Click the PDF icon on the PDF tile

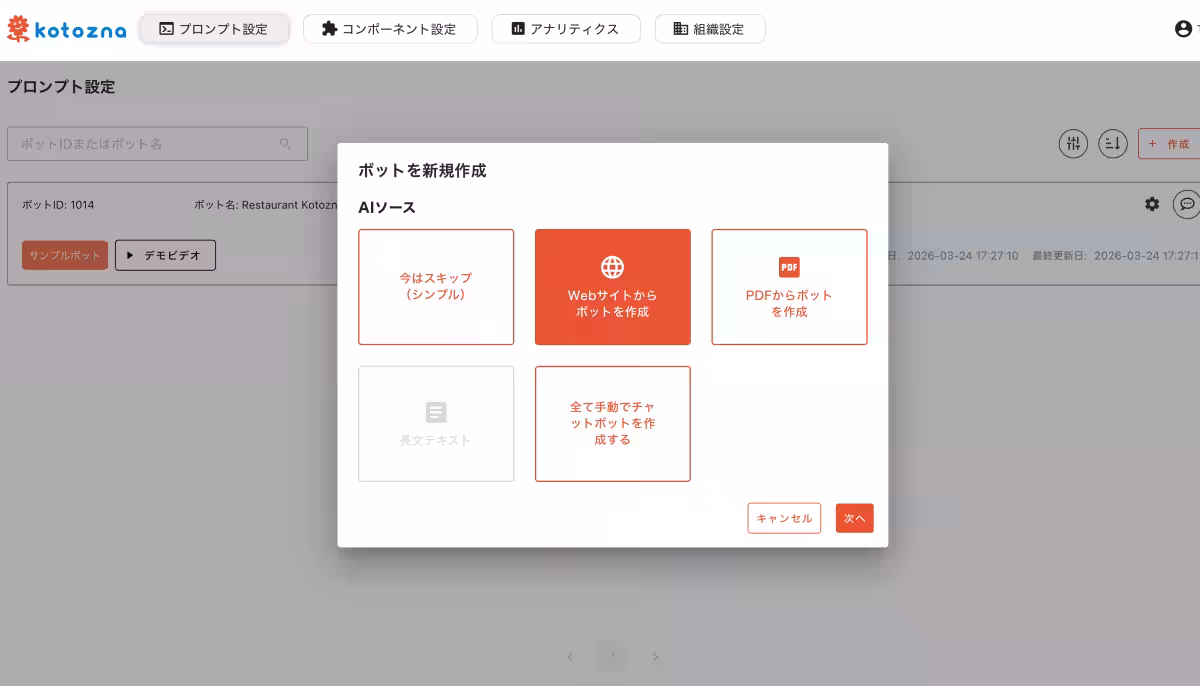[789, 267]
